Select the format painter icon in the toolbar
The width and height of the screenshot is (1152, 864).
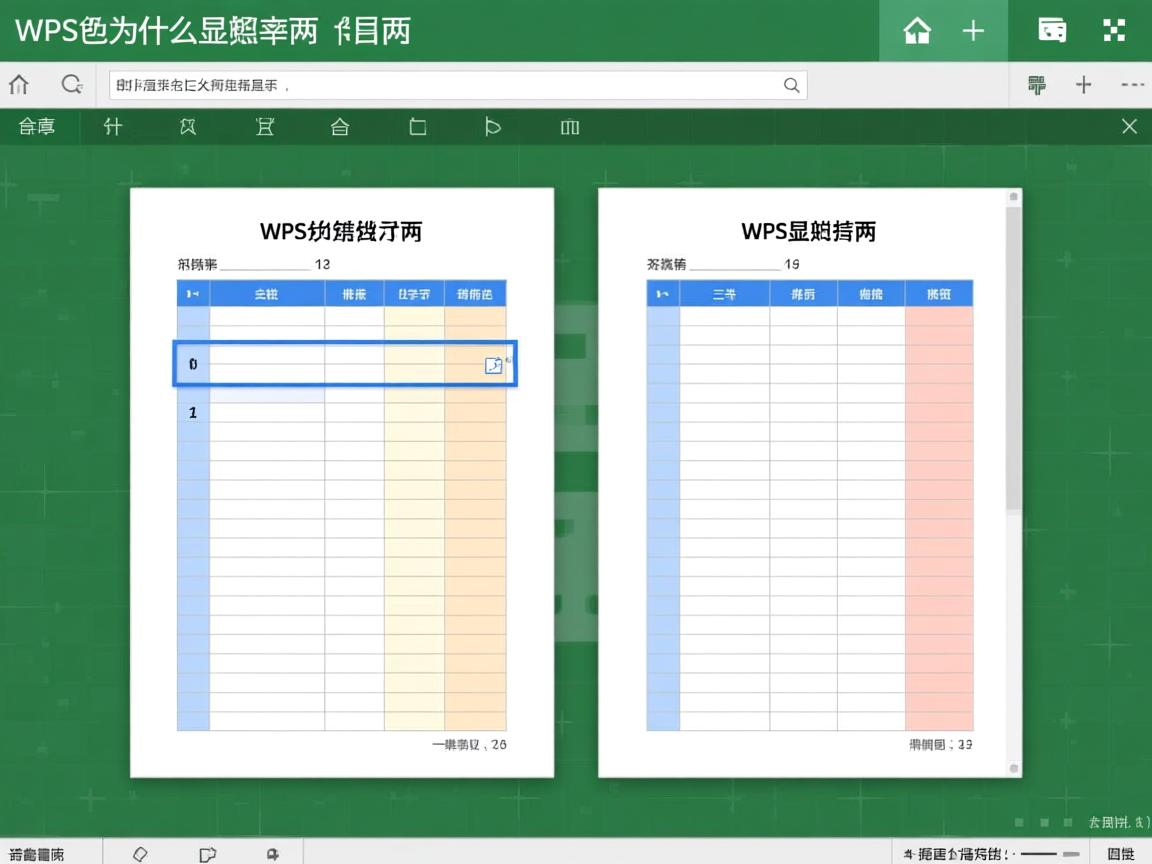point(1038,85)
